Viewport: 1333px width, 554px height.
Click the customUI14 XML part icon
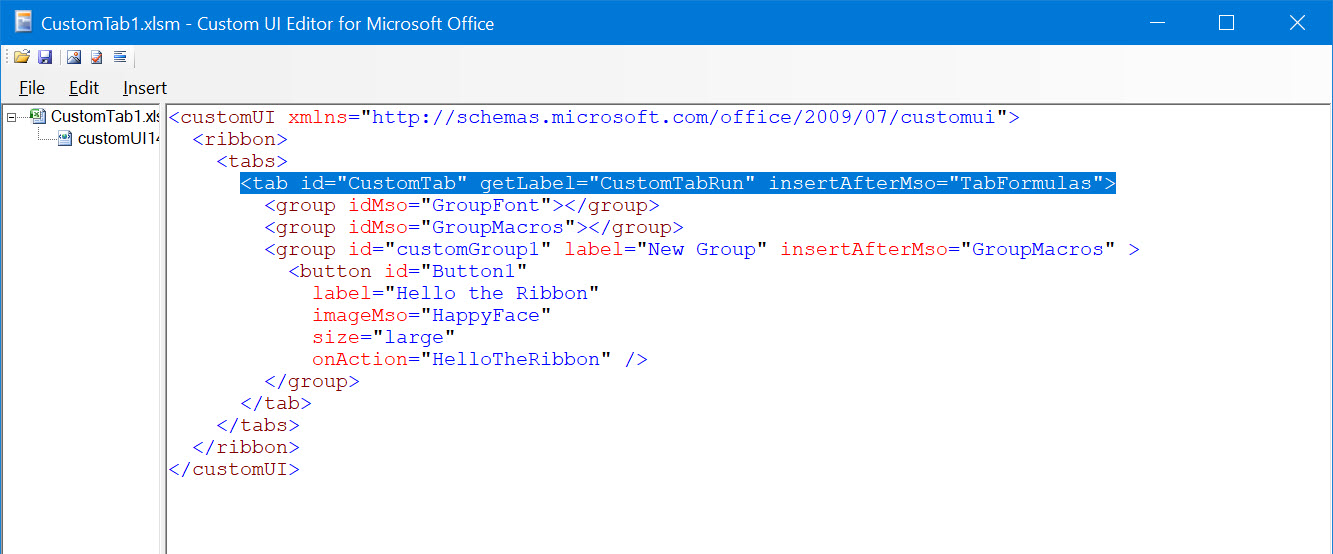coord(65,138)
